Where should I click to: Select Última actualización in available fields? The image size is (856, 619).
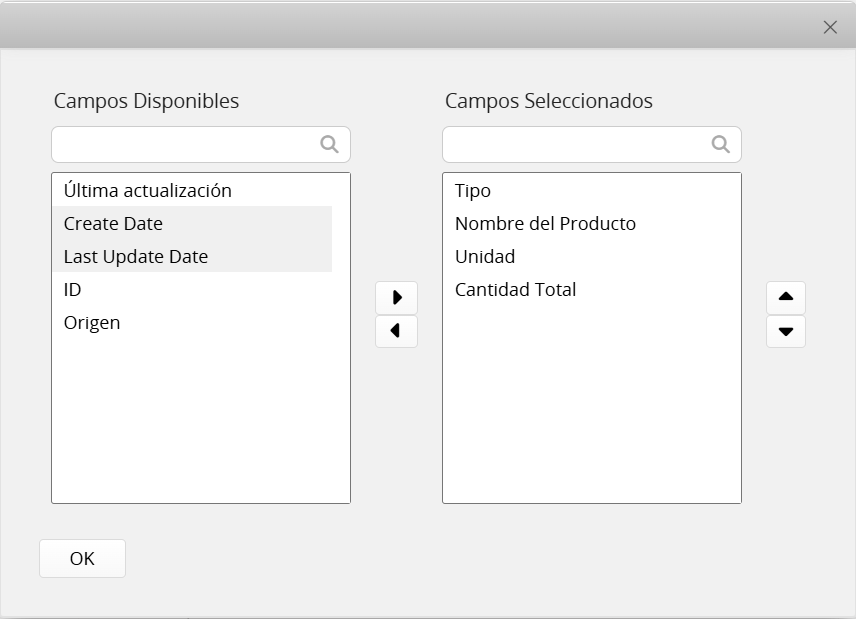(x=192, y=191)
